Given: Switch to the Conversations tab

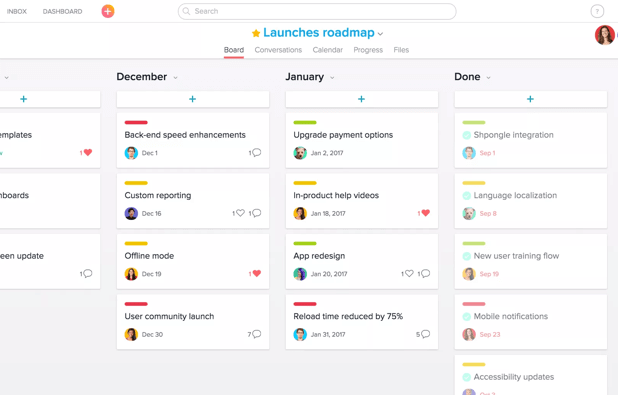Looking at the screenshot, I should click(278, 50).
